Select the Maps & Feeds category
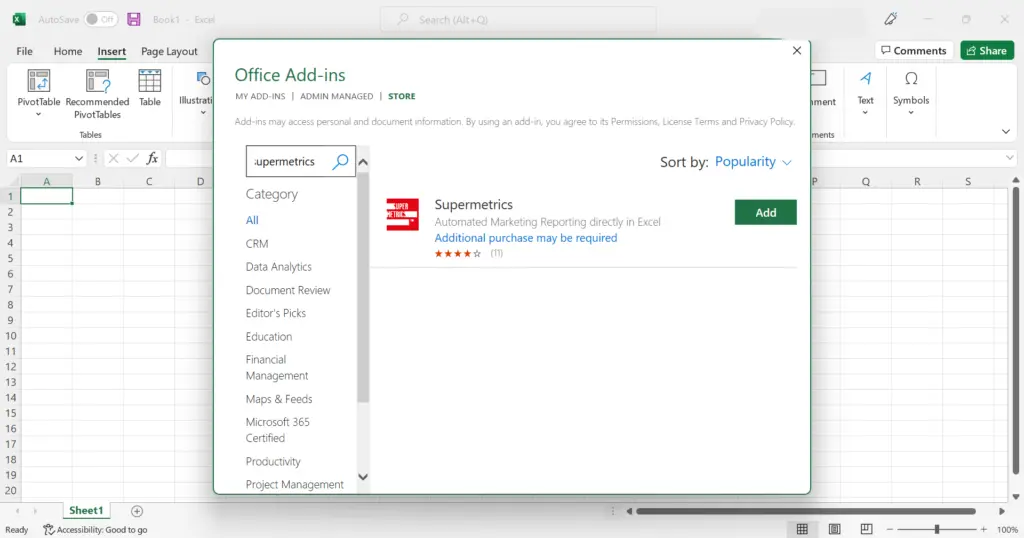The image size is (1024, 538). [x=279, y=399]
